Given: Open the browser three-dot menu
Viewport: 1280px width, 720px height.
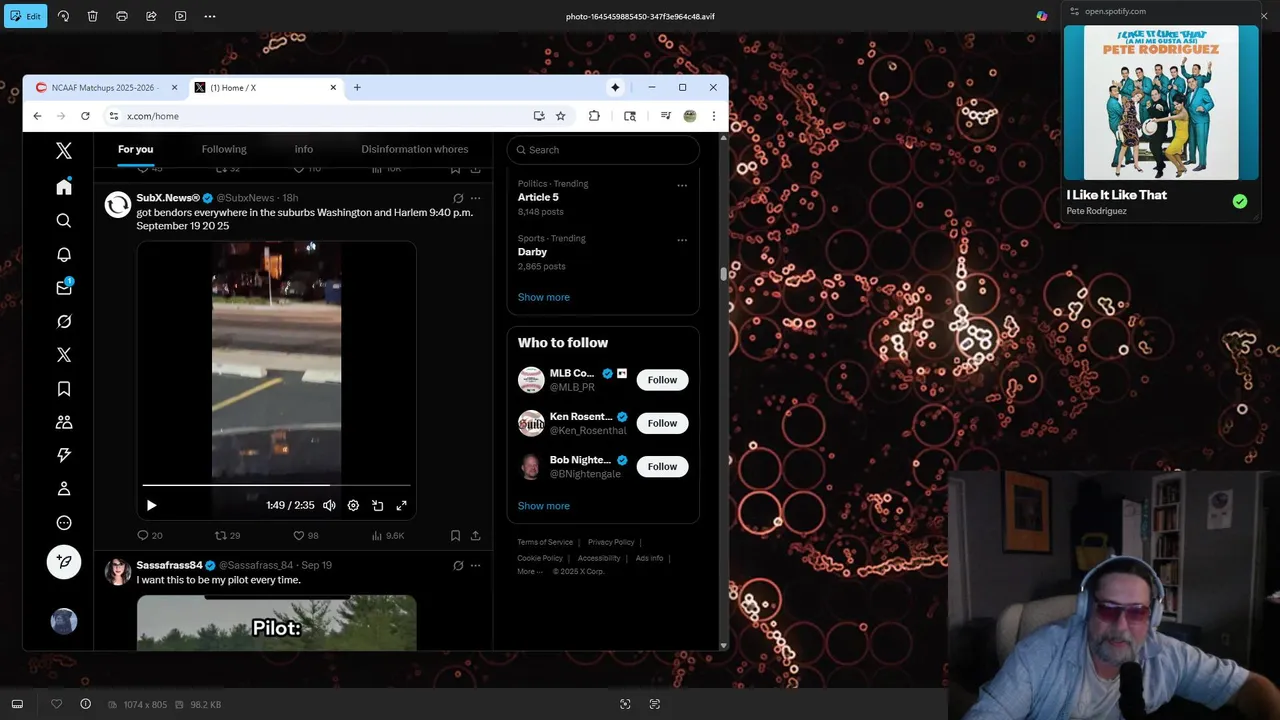Looking at the screenshot, I should pyautogui.click(x=713, y=116).
